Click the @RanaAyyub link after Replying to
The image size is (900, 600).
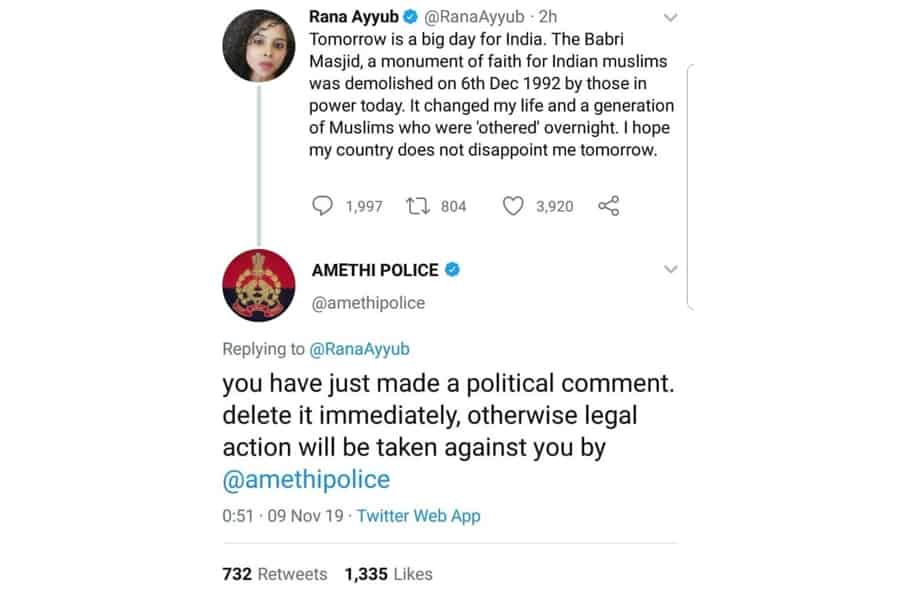pyautogui.click(x=359, y=349)
